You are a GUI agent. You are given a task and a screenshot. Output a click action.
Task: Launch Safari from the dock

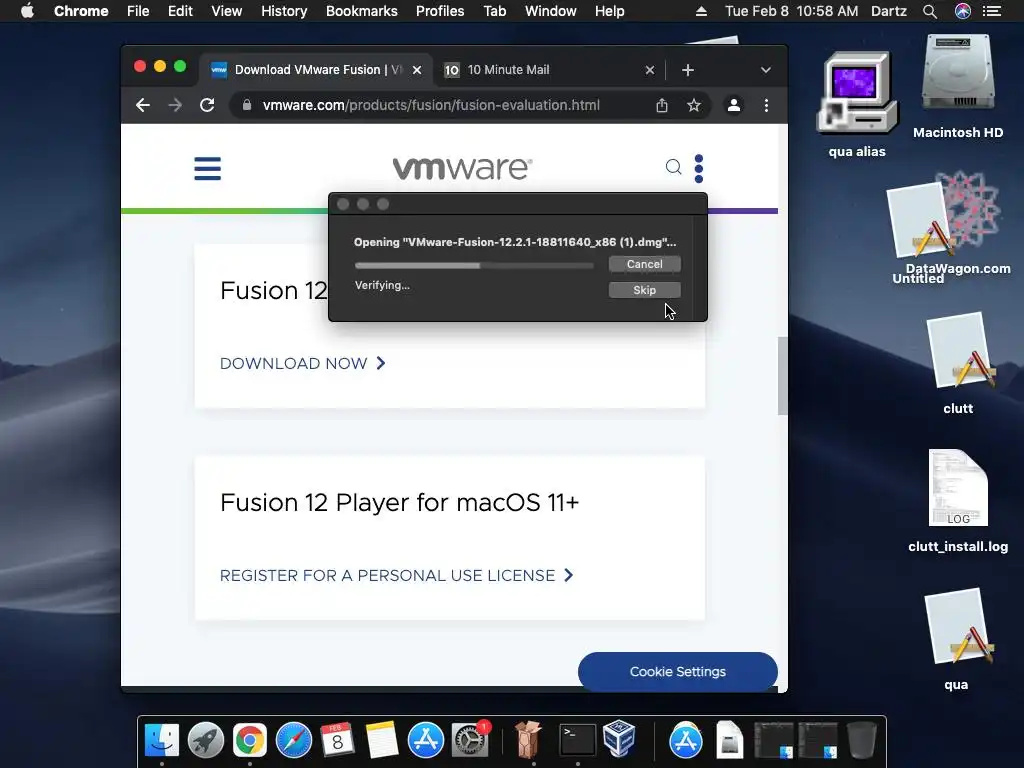coord(294,741)
